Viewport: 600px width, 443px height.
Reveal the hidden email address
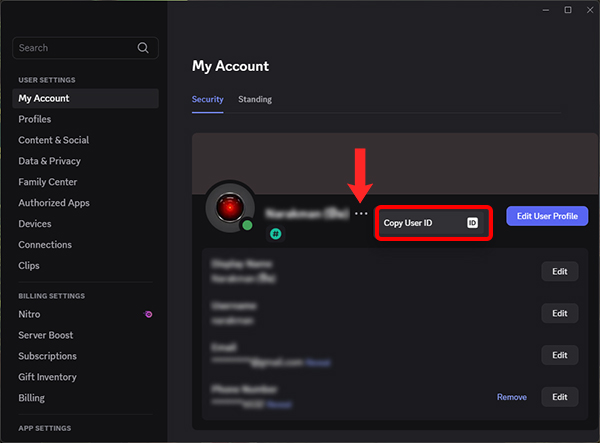click(x=318, y=362)
